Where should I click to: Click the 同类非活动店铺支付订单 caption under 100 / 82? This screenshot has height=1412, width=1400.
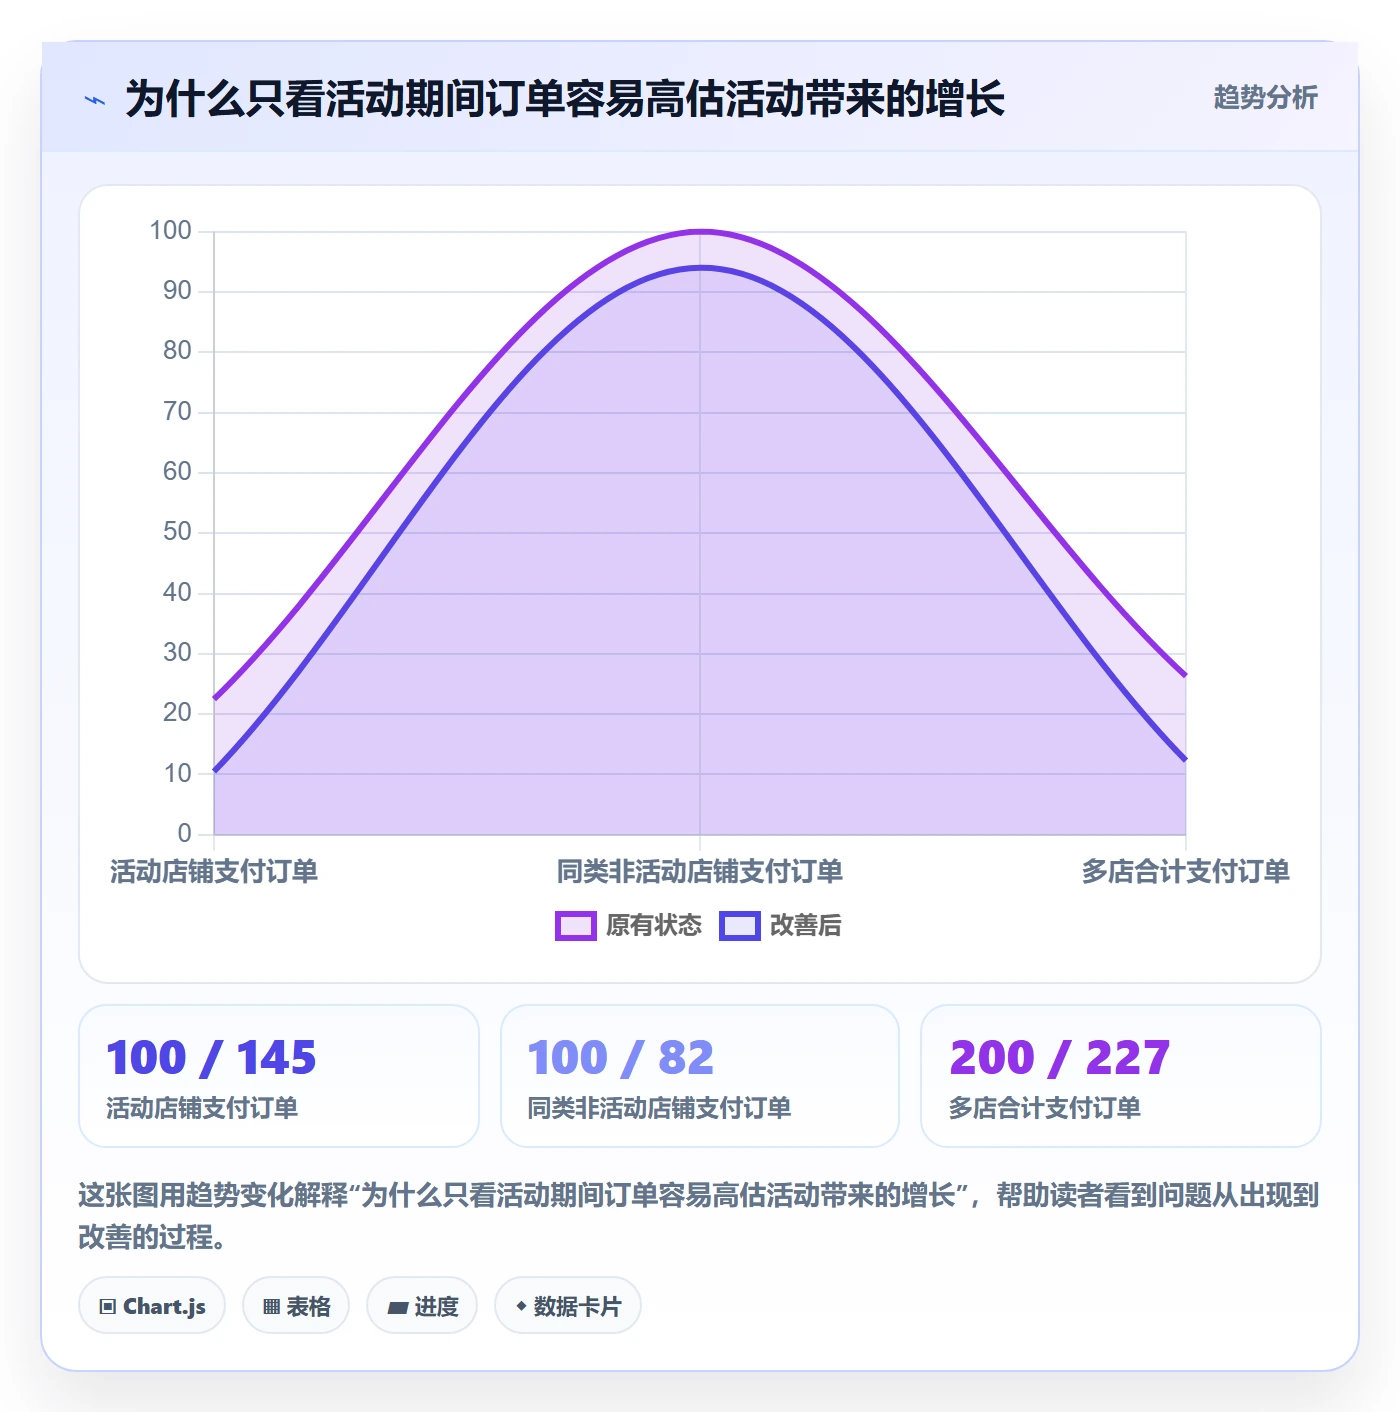659,1108
